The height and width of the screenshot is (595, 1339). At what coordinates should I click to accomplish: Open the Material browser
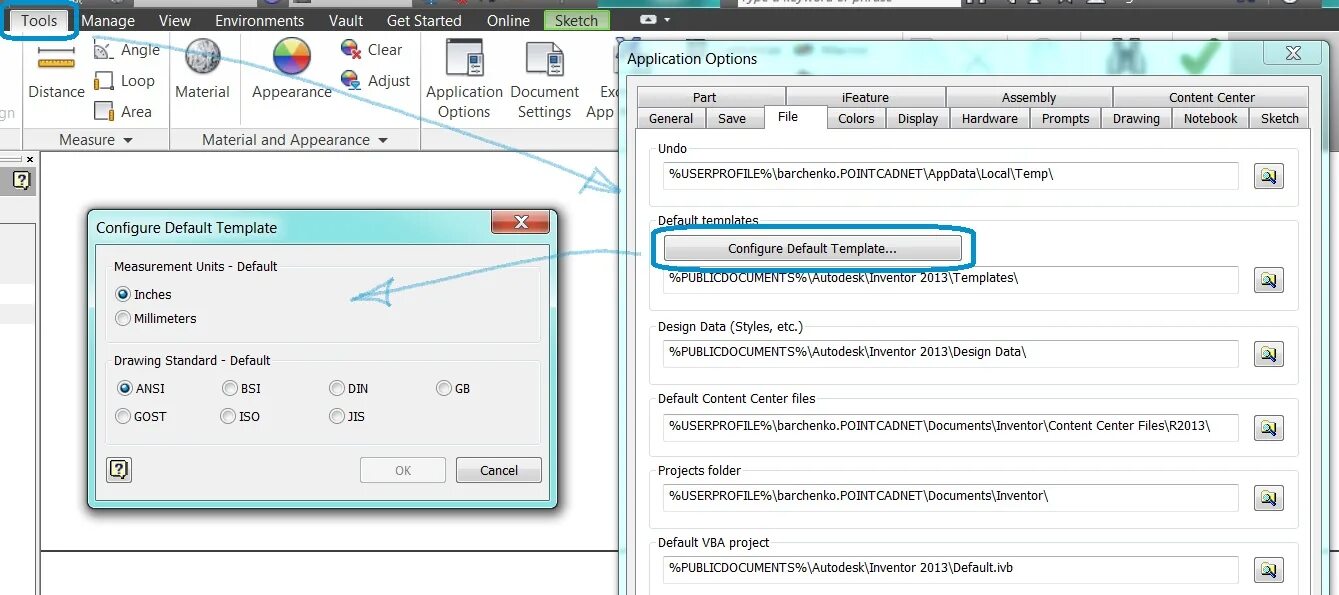(202, 70)
